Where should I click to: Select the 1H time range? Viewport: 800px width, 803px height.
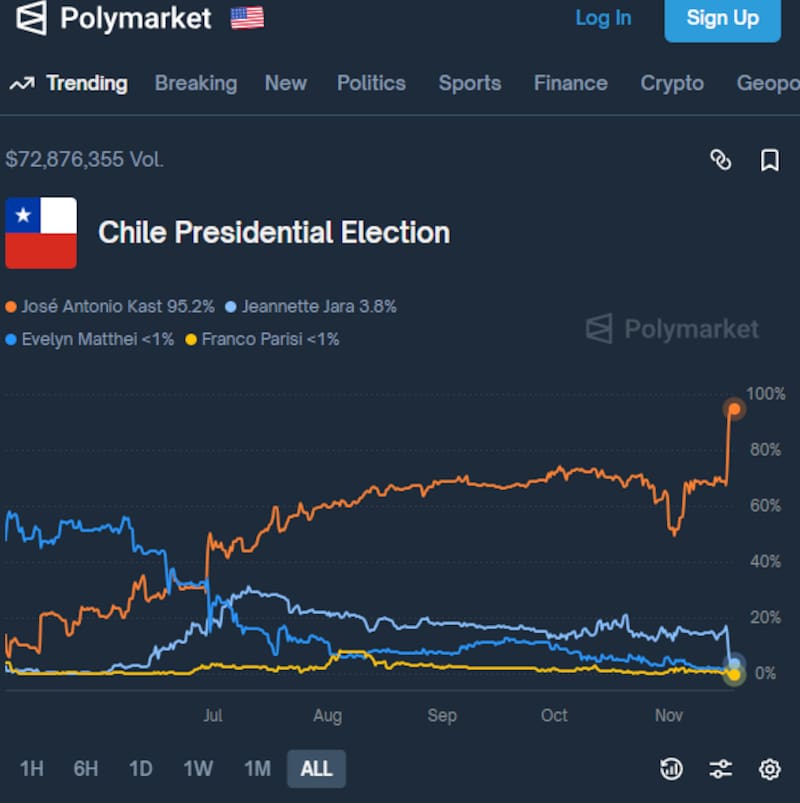click(32, 769)
